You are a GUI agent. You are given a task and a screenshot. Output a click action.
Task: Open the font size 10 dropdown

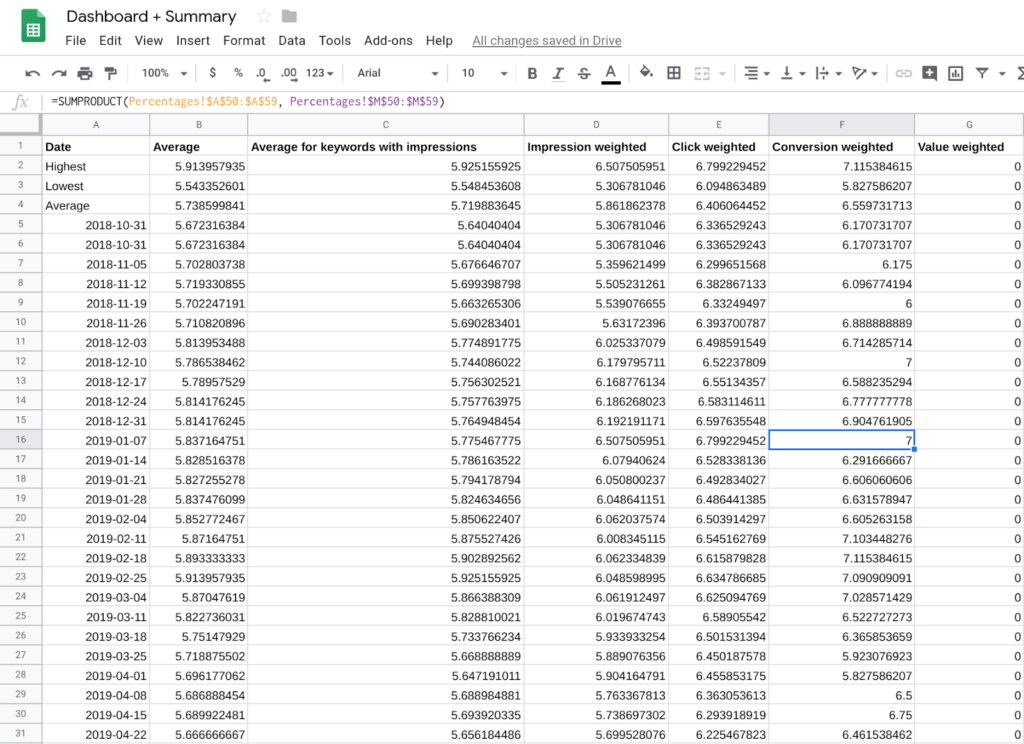coord(484,73)
